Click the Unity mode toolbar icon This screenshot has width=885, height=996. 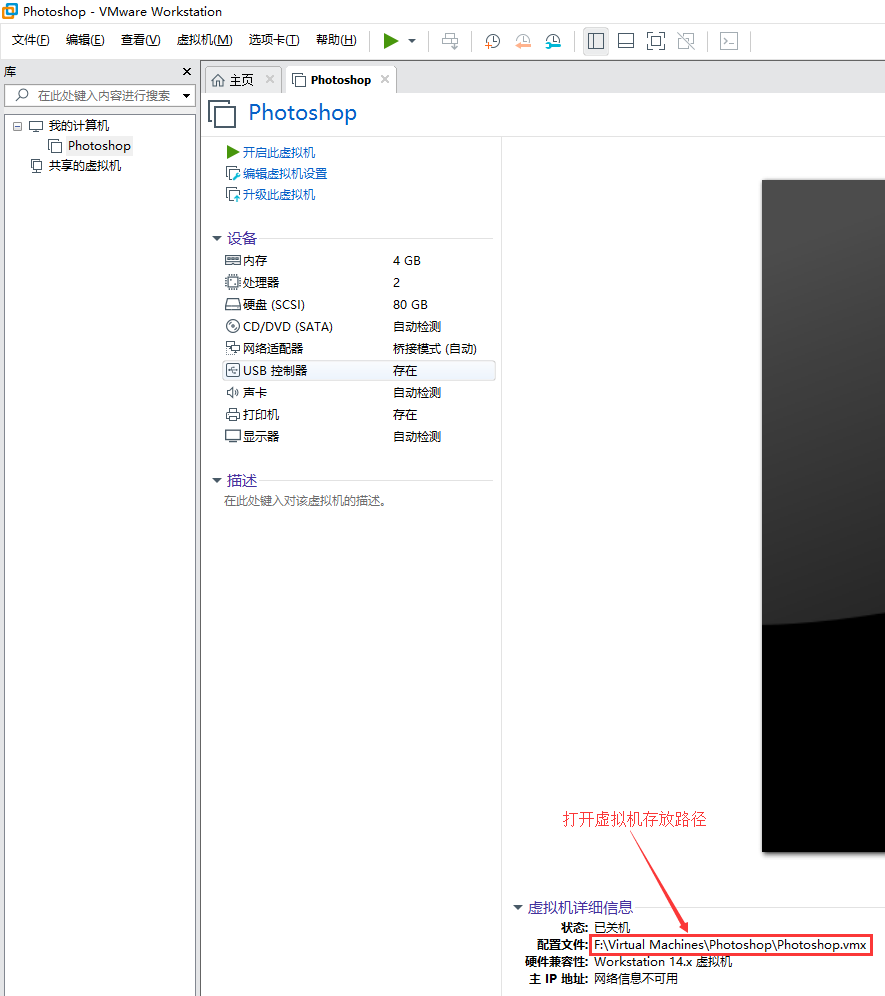[686, 41]
